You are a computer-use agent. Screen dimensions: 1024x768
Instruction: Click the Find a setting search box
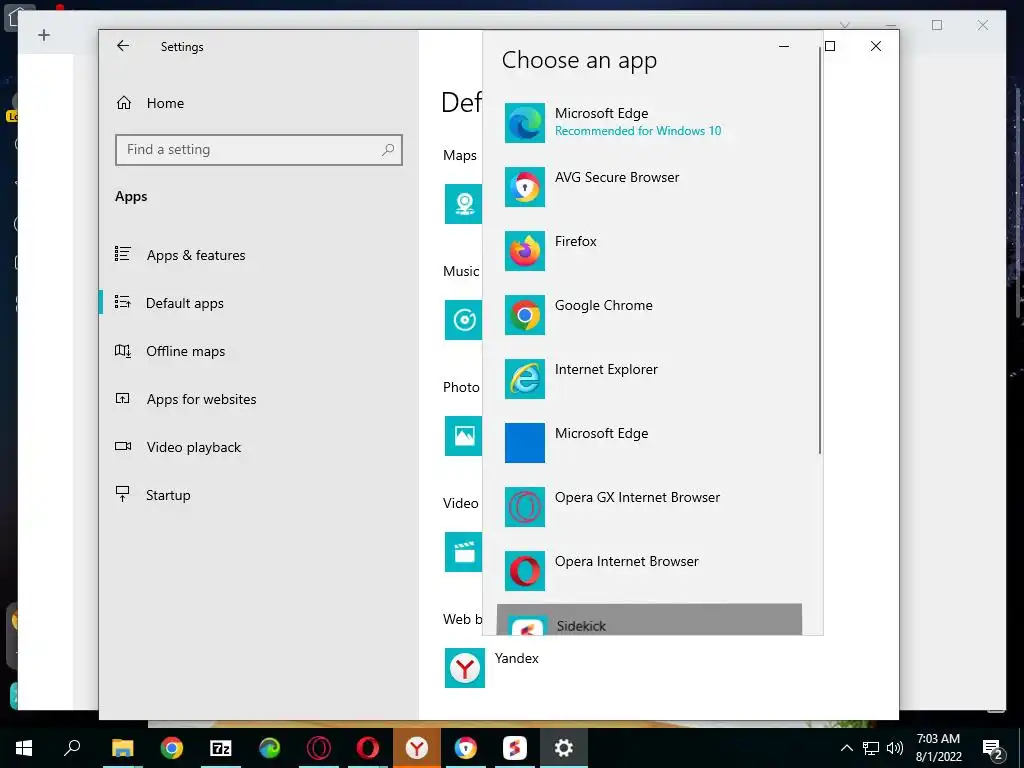tap(259, 150)
